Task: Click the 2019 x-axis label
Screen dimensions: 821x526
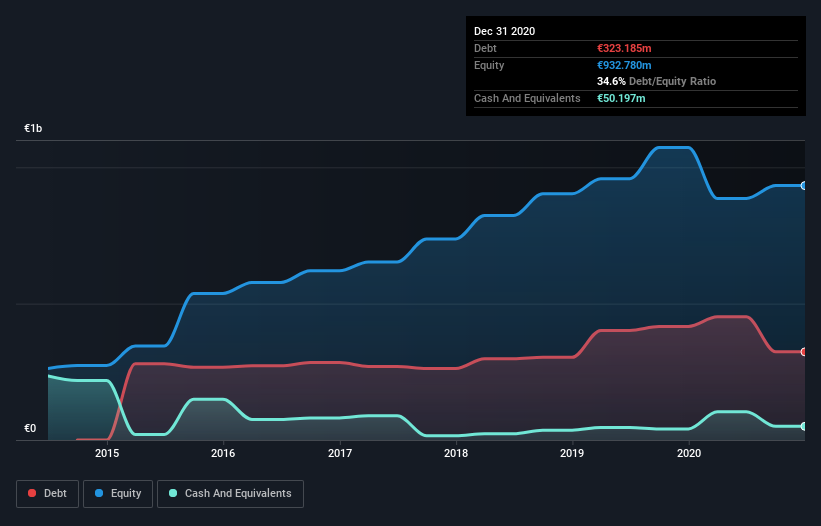Action: click(x=572, y=453)
